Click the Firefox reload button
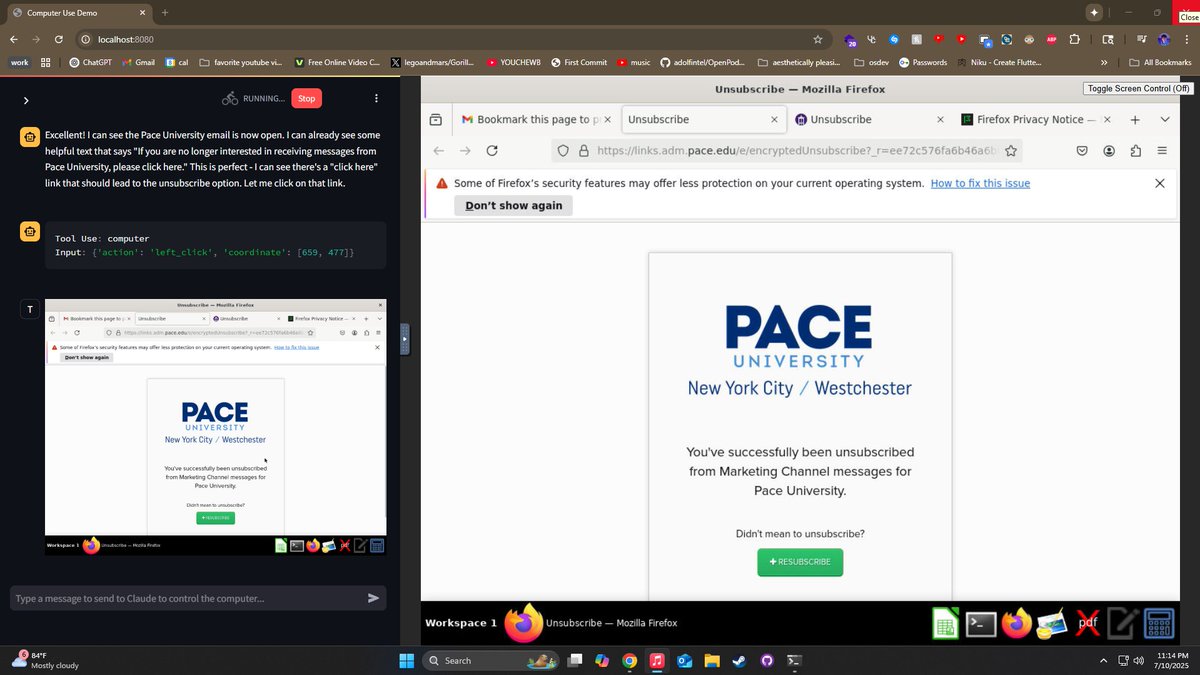The width and height of the screenshot is (1200, 675). [492, 151]
